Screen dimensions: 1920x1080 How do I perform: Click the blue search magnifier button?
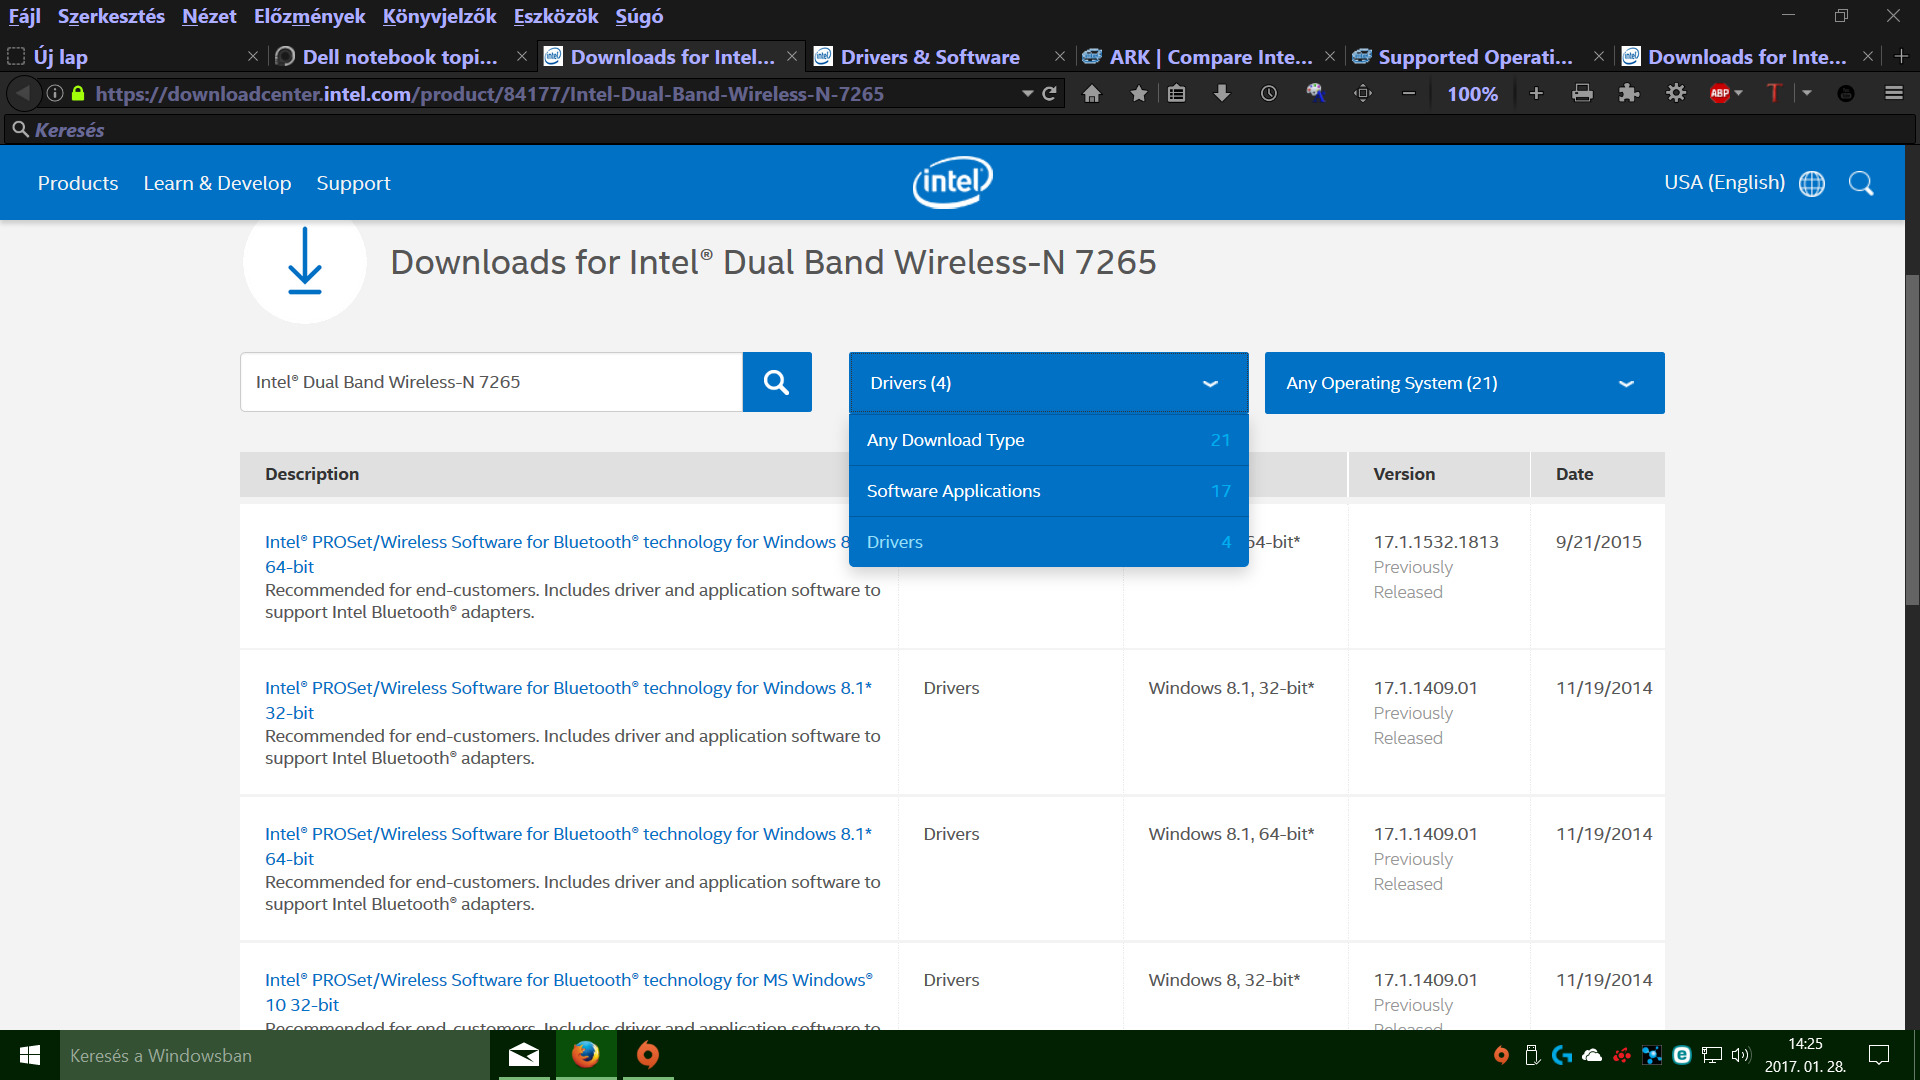[x=777, y=382]
